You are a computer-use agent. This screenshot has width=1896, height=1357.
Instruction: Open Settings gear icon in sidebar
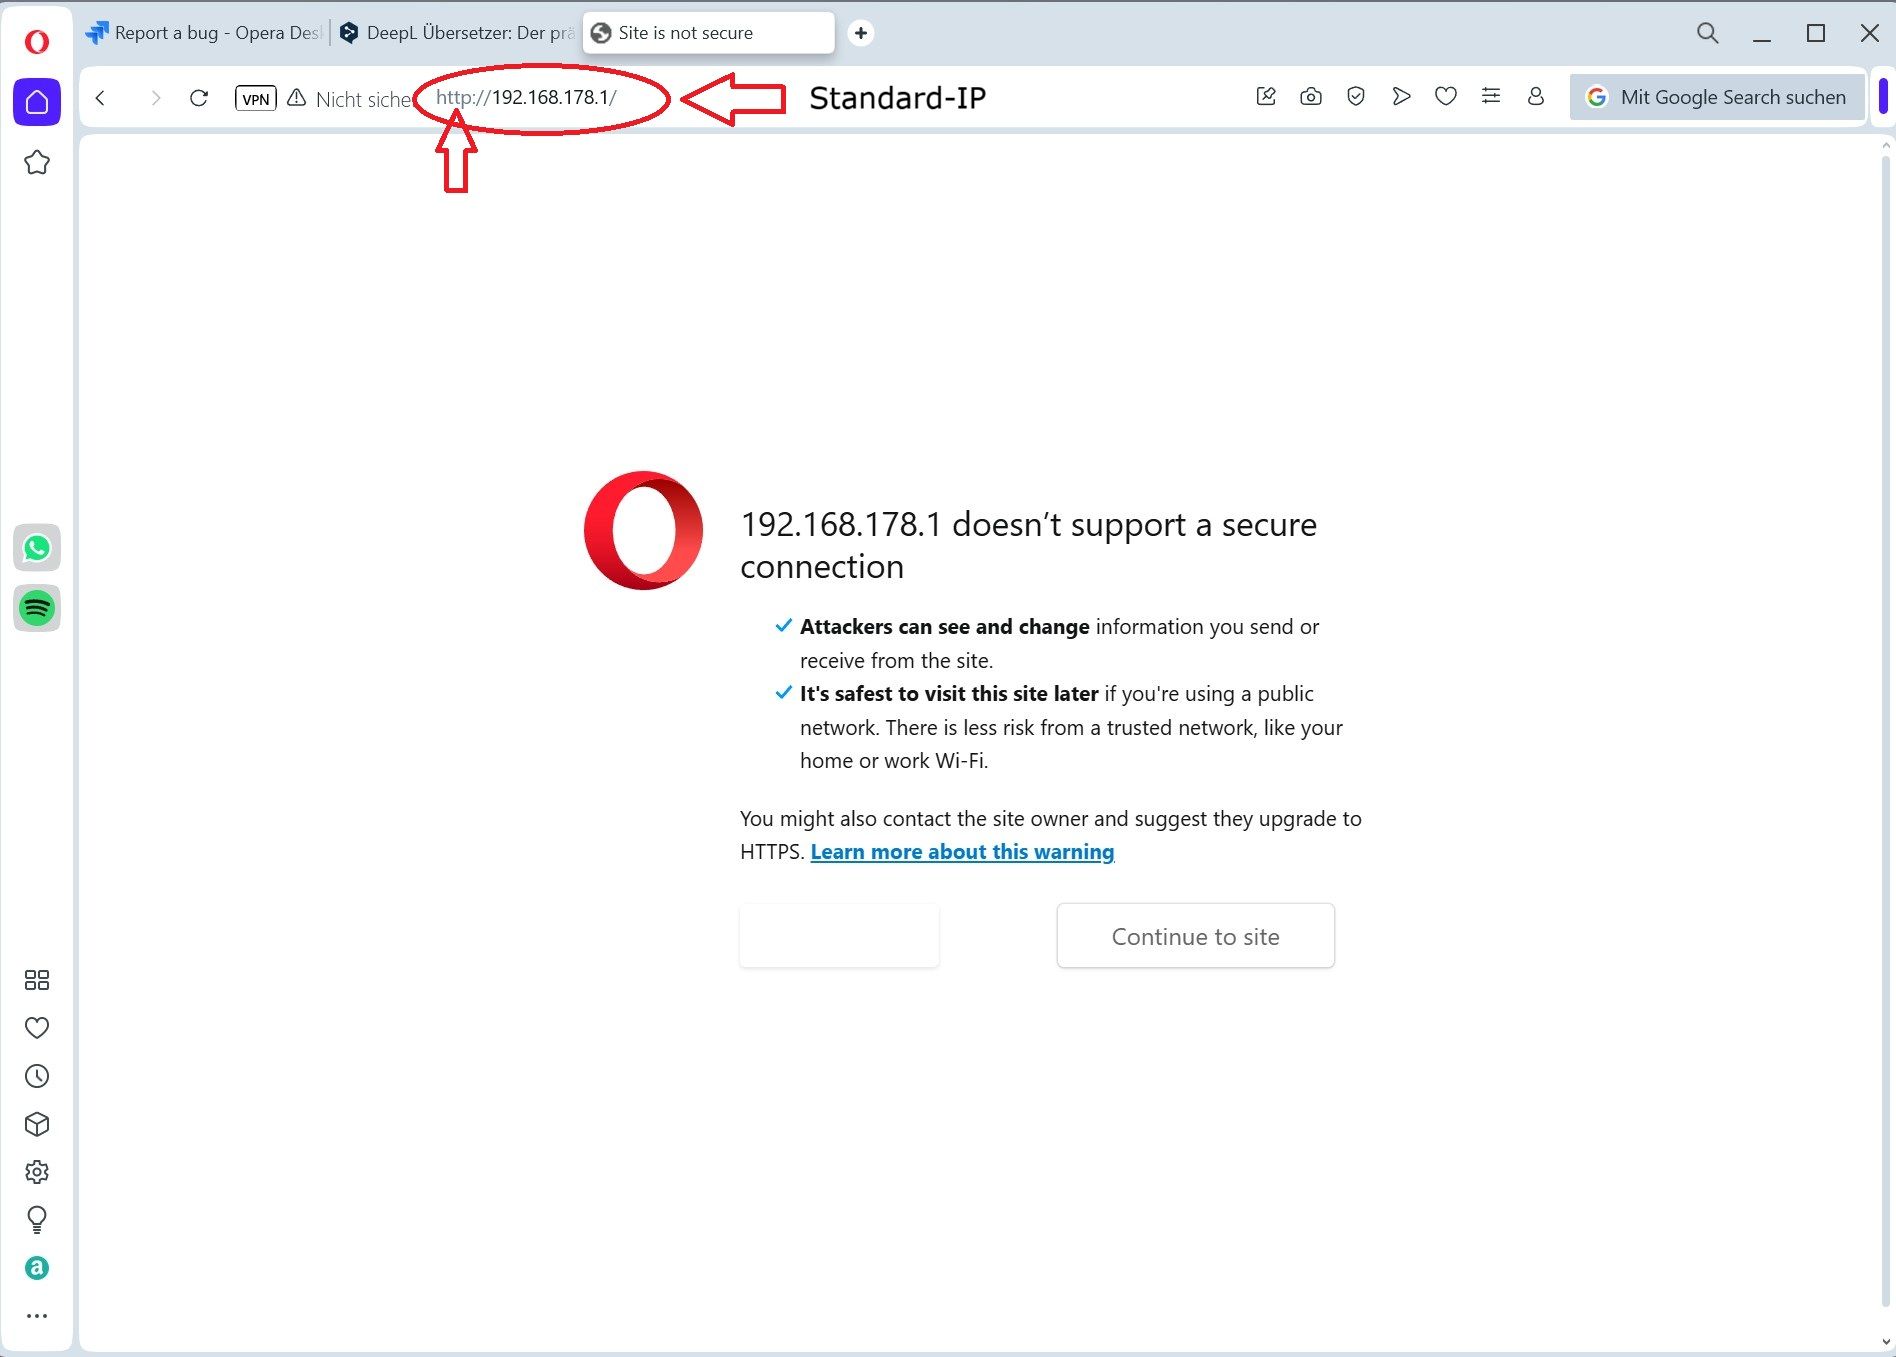point(37,1172)
